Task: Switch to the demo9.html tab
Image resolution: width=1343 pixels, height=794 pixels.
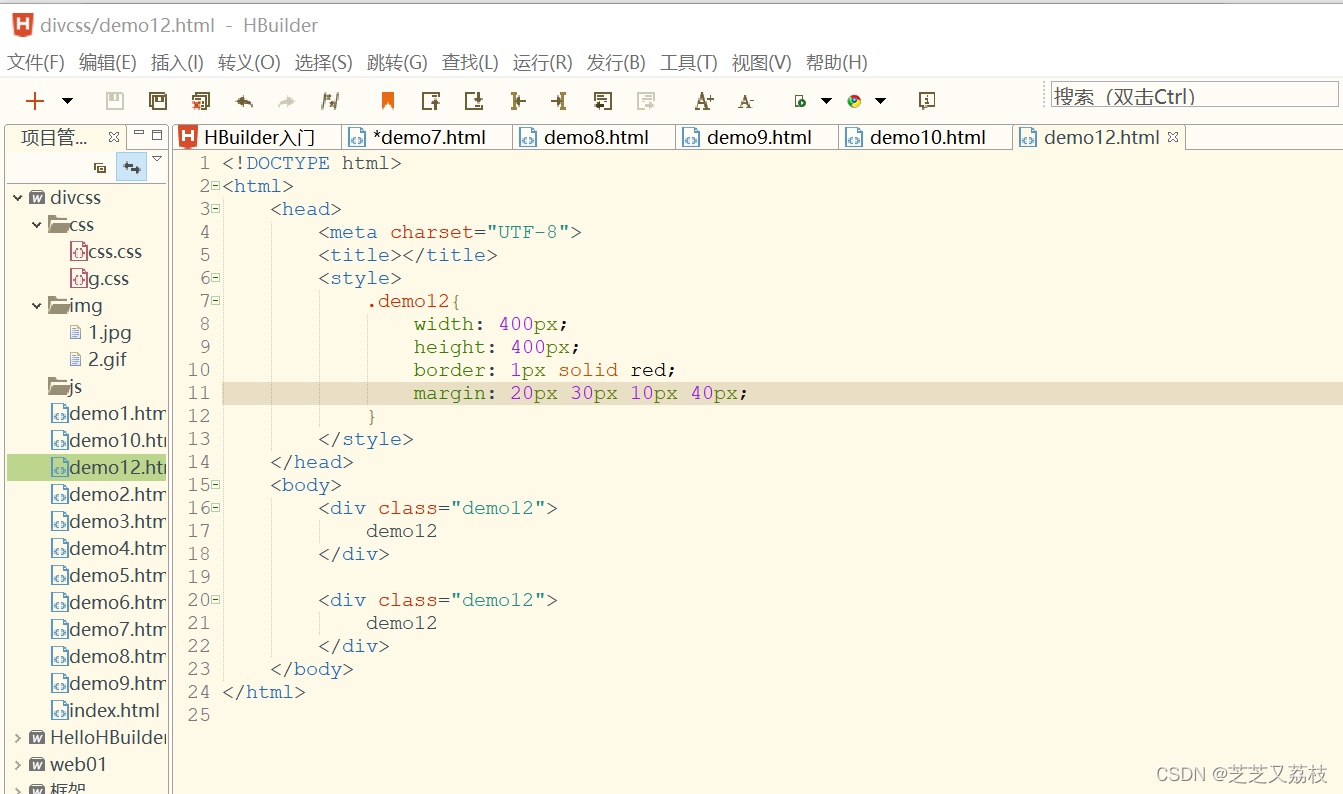Action: point(758,138)
